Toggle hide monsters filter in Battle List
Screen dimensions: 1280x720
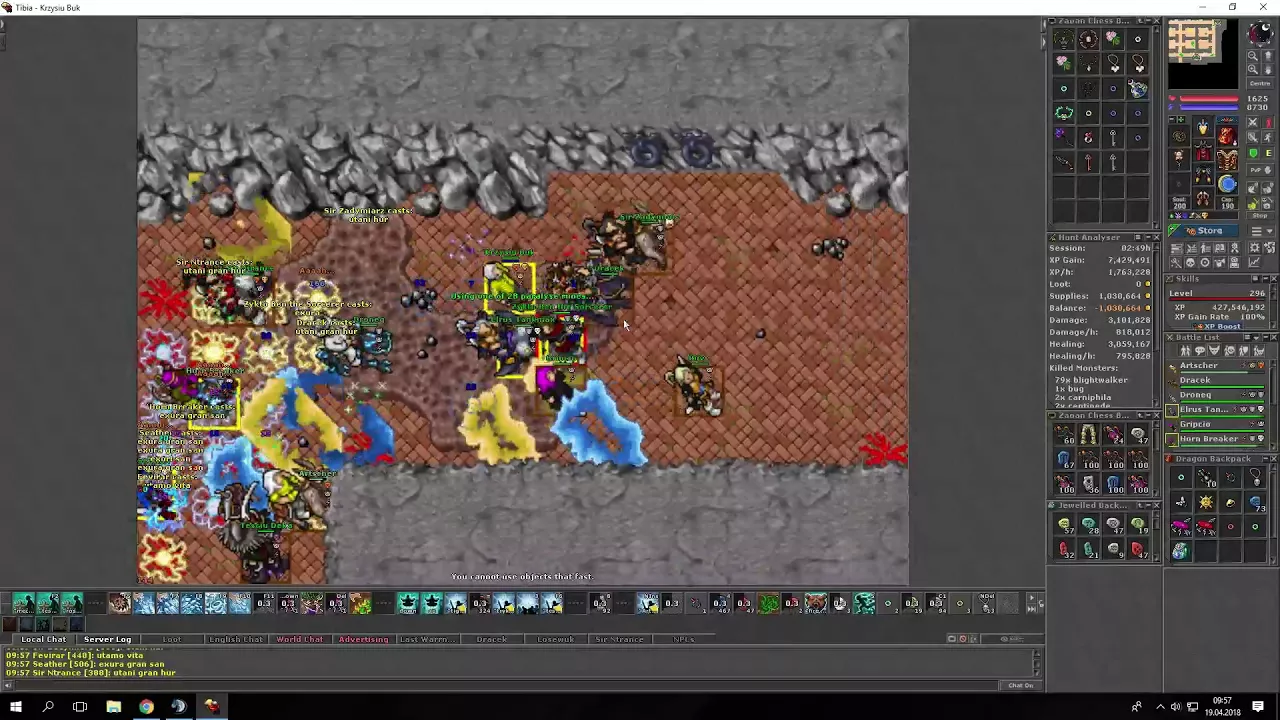tap(1214, 350)
